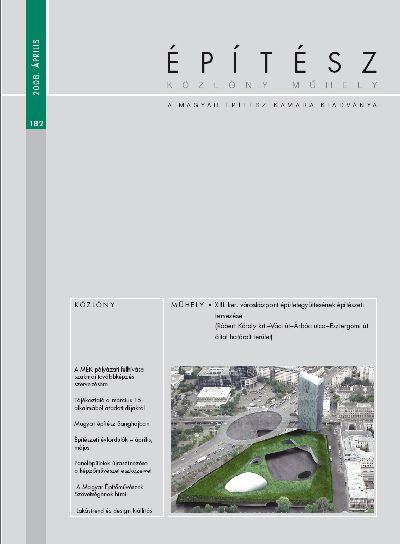Open the Magyar építész Sanghajban item
Screen dimensions: 400x544
click(111, 424)
